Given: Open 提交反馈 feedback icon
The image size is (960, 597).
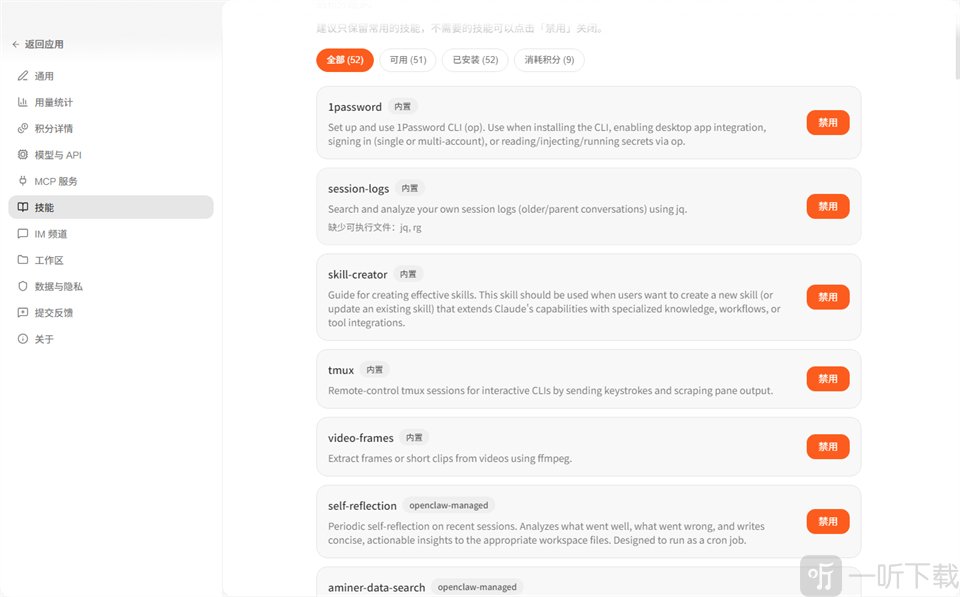Looking at the screenshot, I should pyautogui.click(x=23, y=313).
